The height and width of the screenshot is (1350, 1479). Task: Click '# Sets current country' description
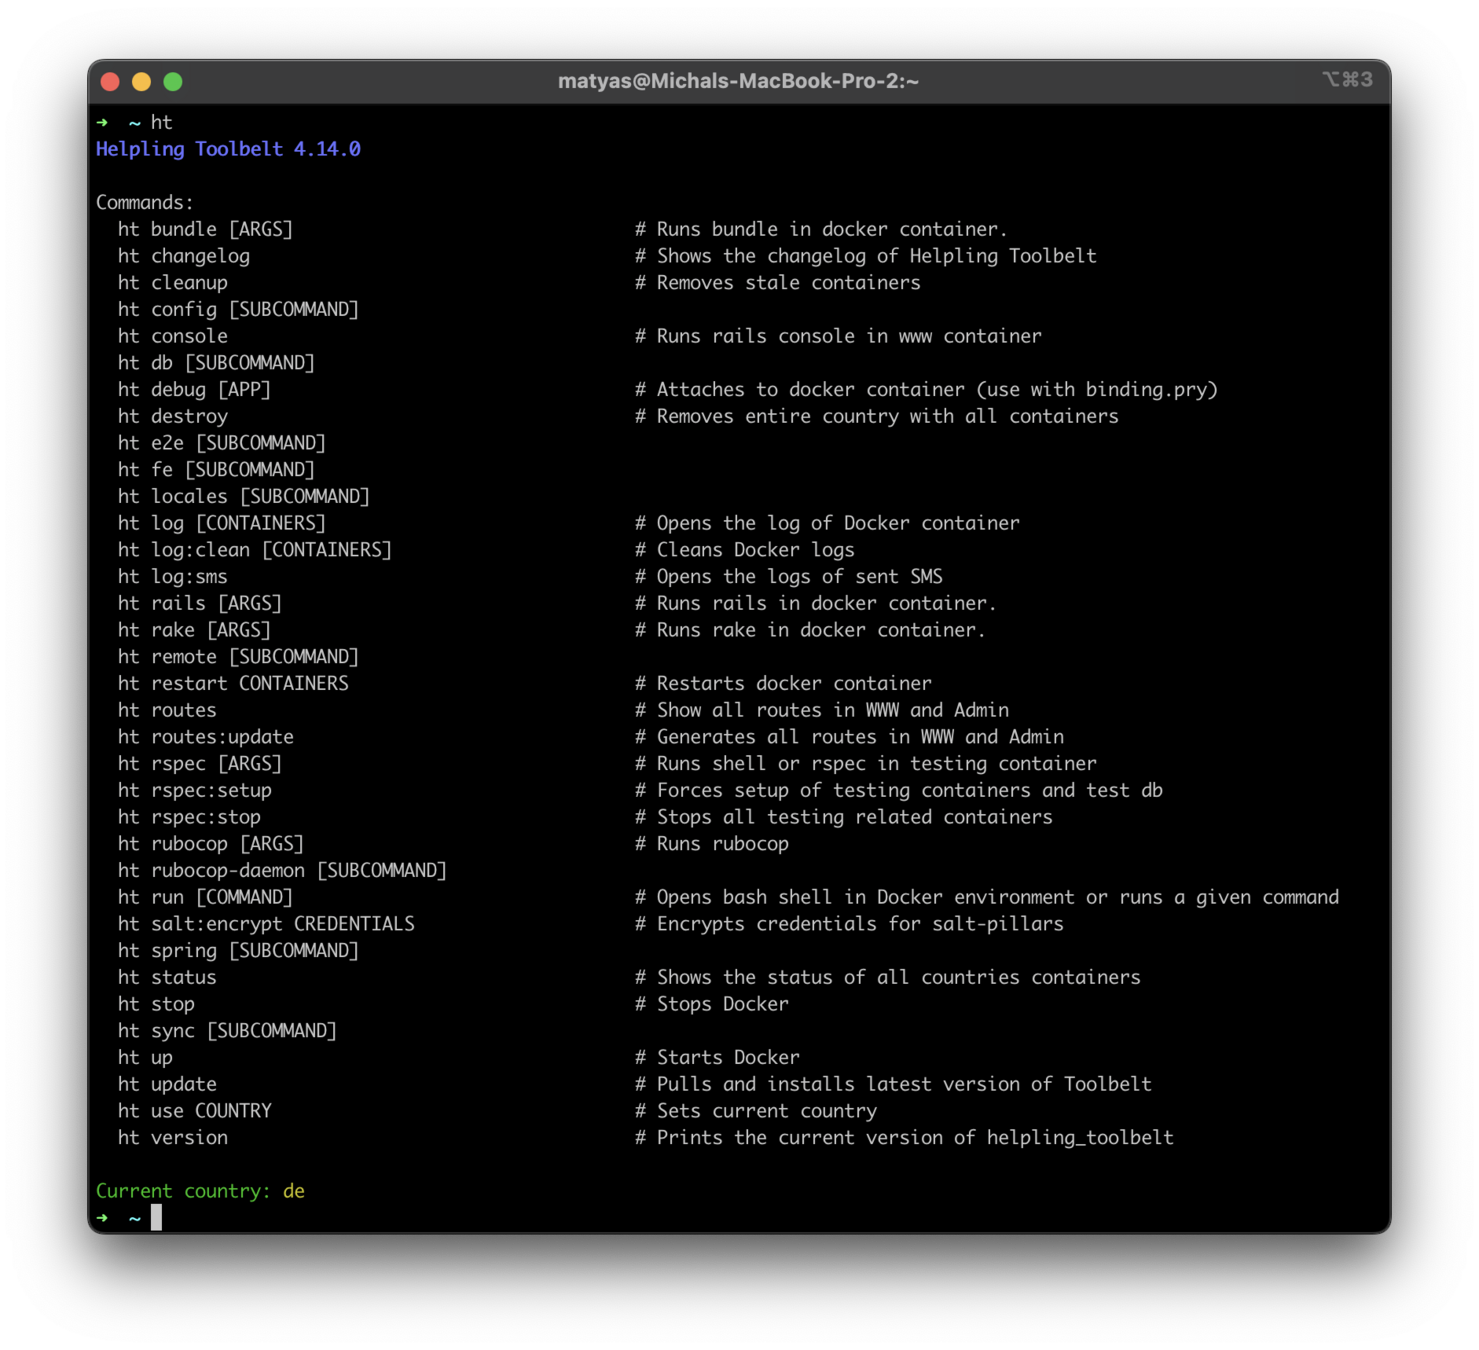point(756,1112)
